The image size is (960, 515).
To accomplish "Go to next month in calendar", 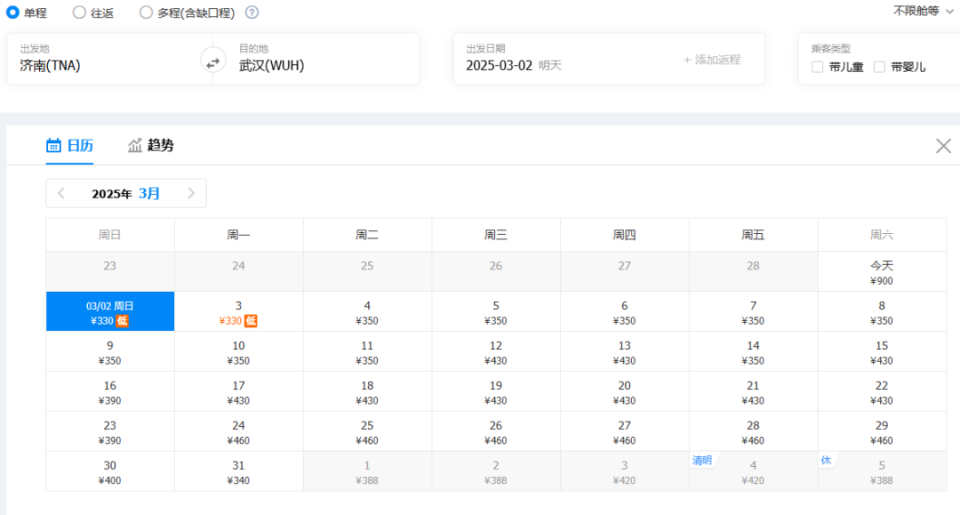I will click(191, 194).
